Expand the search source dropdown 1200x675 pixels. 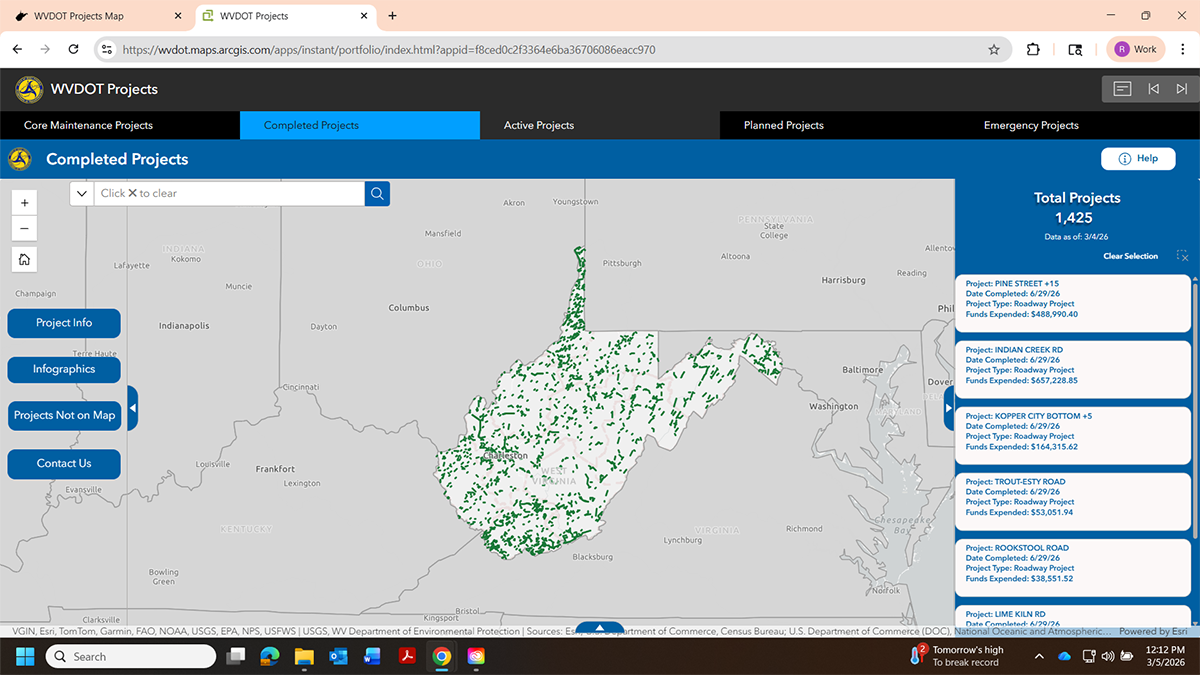(x=82, y=193)
